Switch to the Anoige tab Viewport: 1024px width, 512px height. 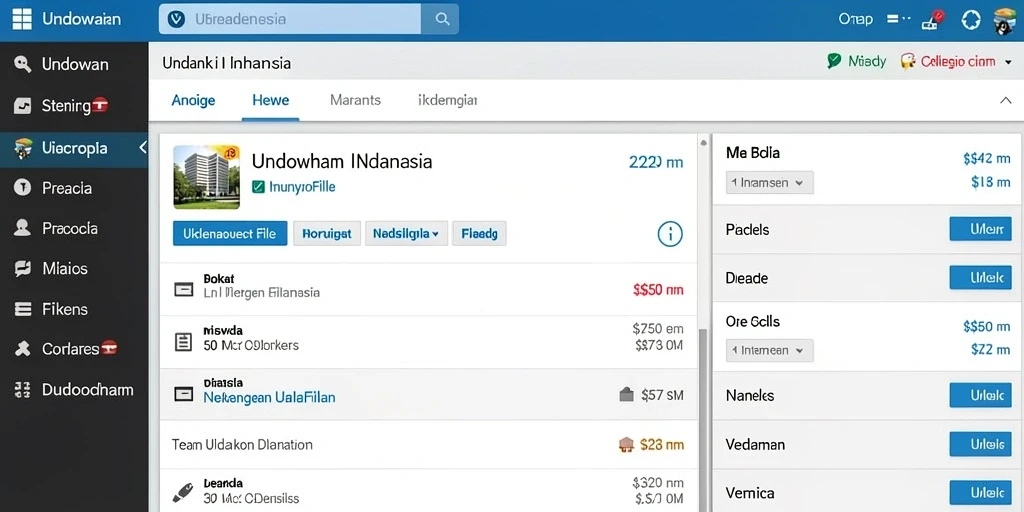(x=193, y=100)
